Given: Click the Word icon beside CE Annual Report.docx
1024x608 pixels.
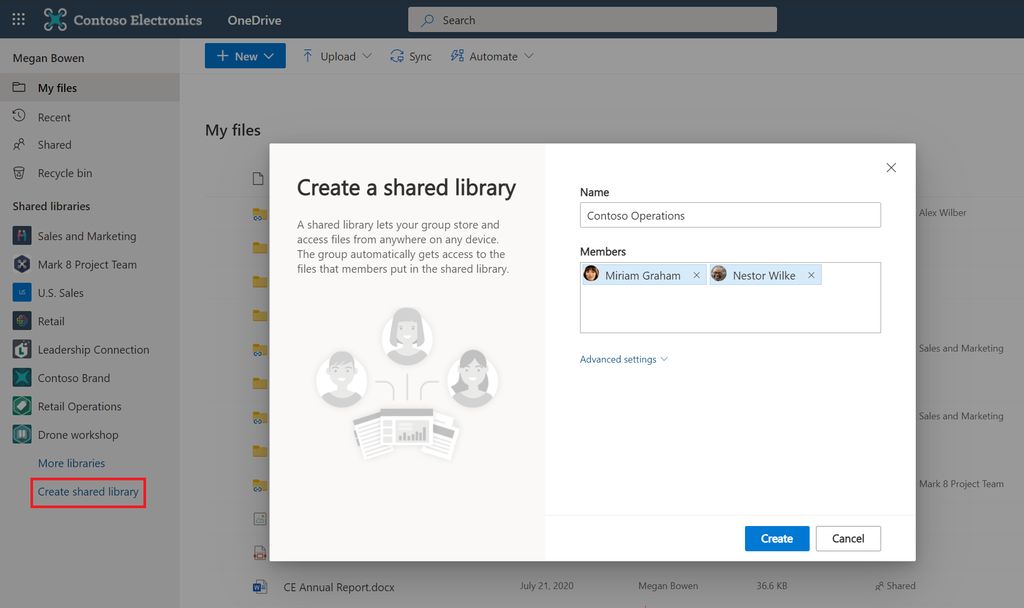Looking at the screenshot, I should pyautogui.click(x=259, y=586).
